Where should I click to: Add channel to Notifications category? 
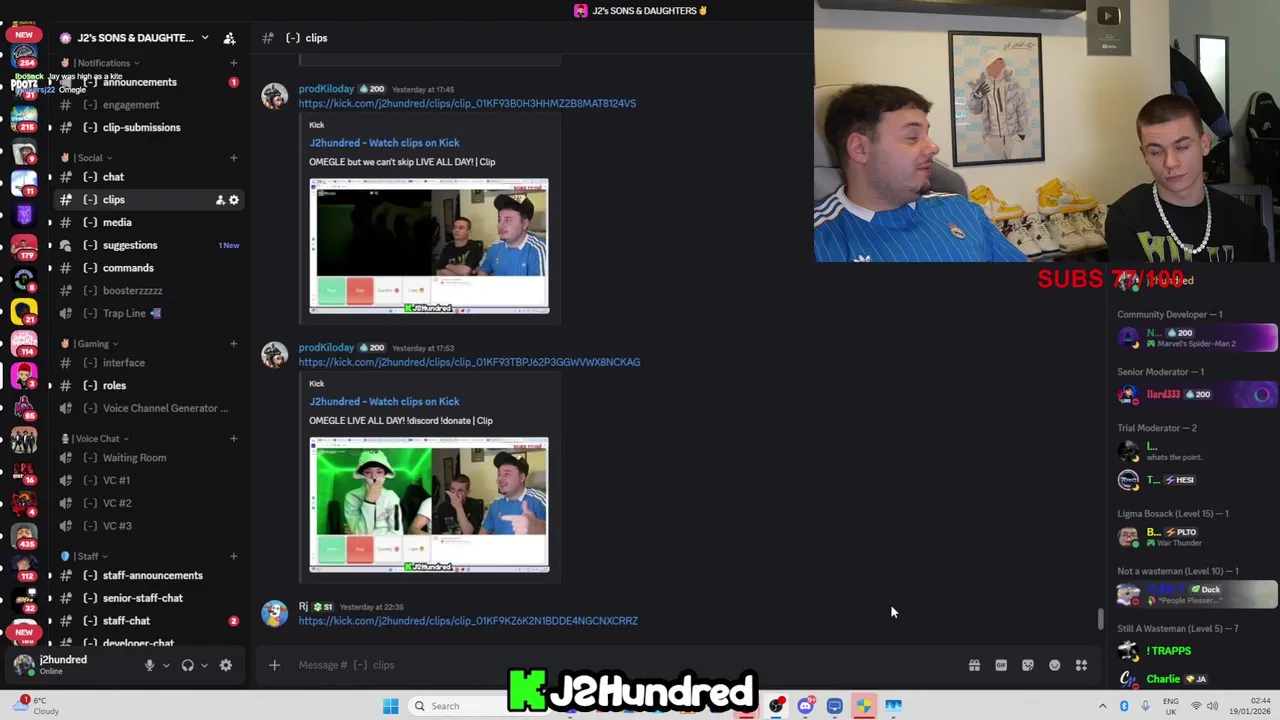(233, 63)
